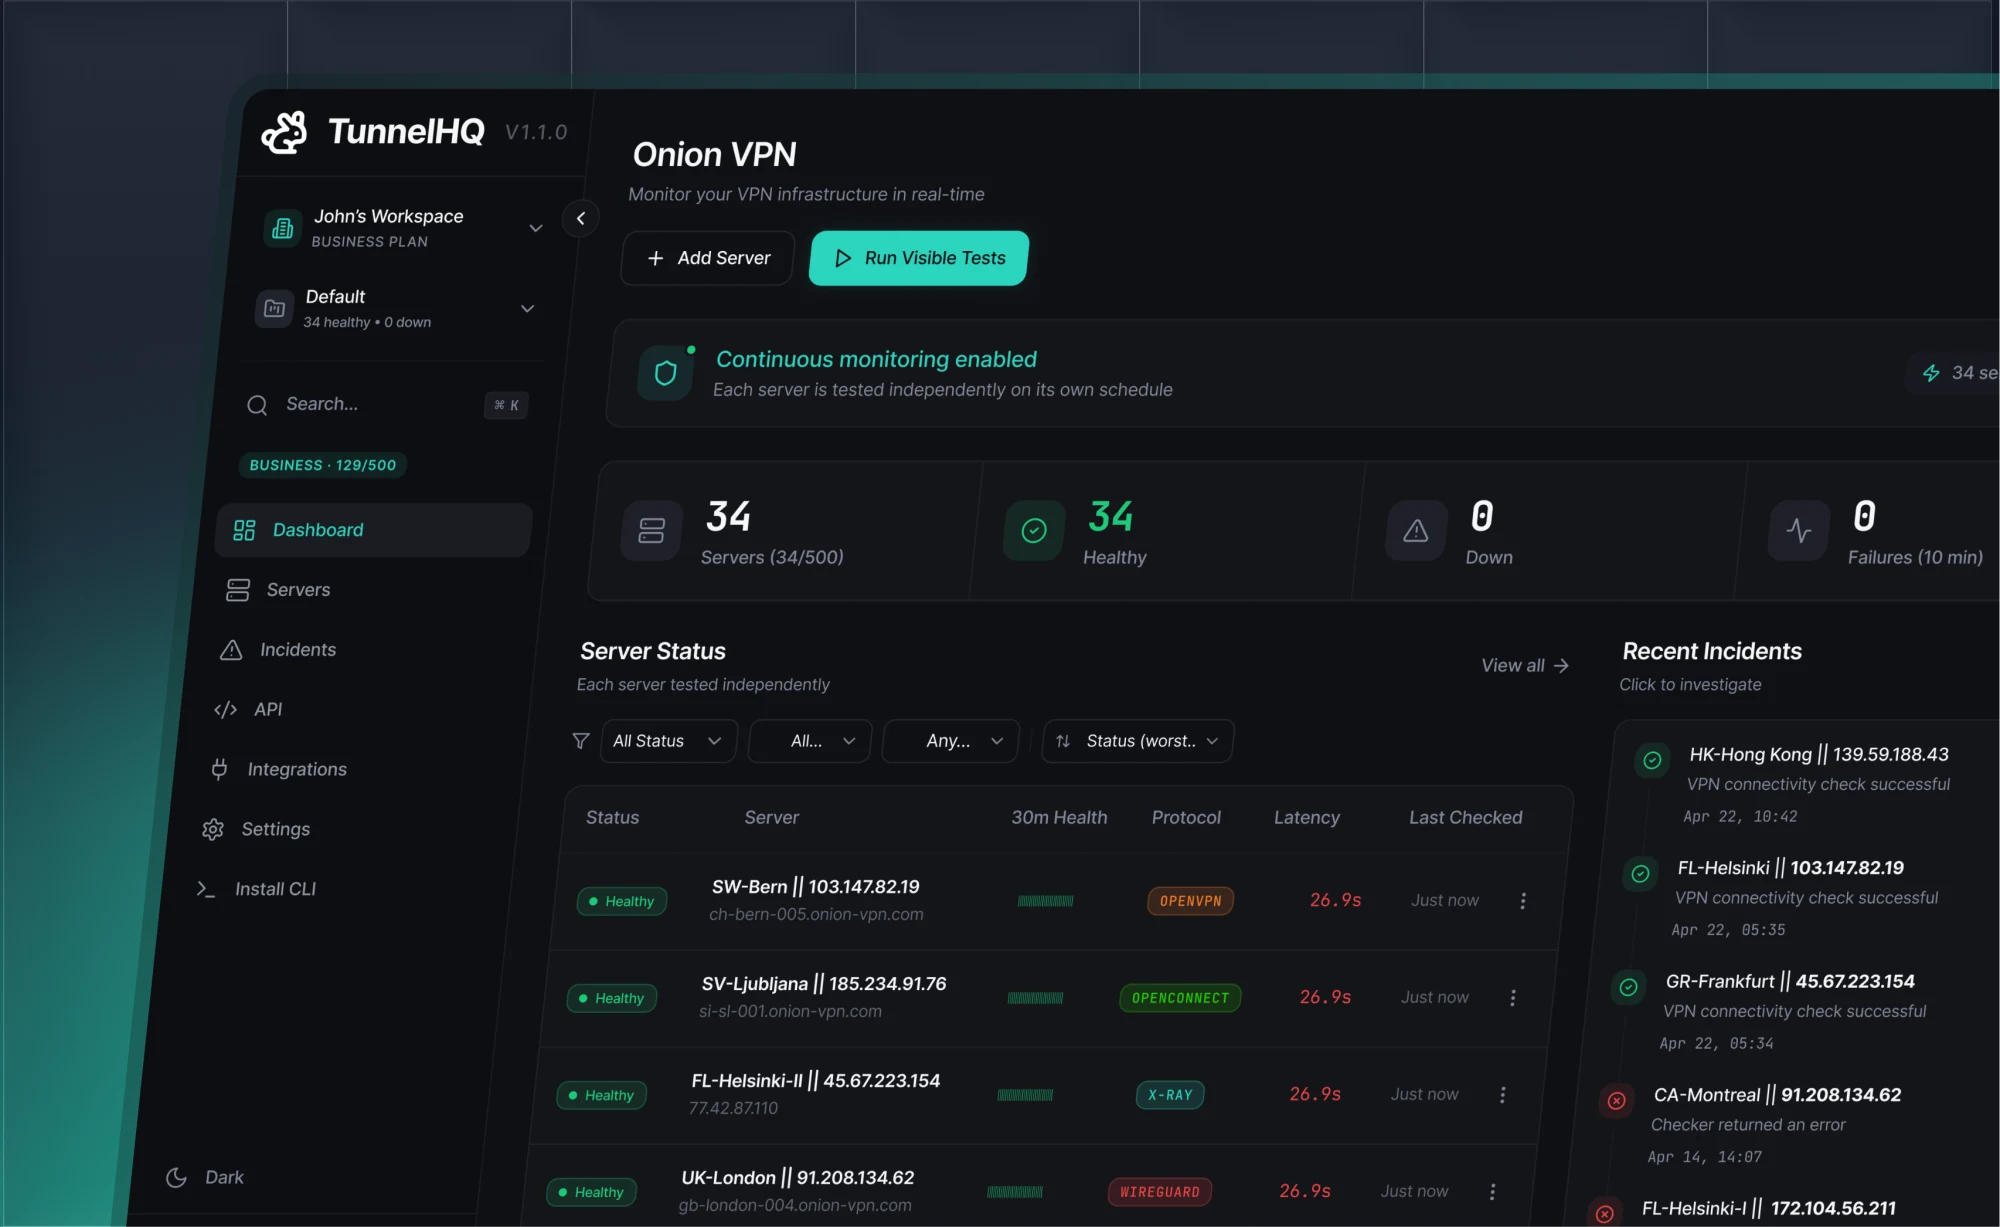
Task: Click the Last Checked column header
Action: tap(1465, 818)
